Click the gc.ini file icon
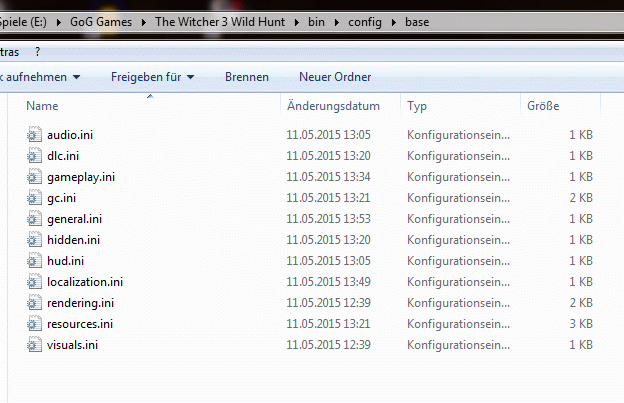 coord(34,198)
